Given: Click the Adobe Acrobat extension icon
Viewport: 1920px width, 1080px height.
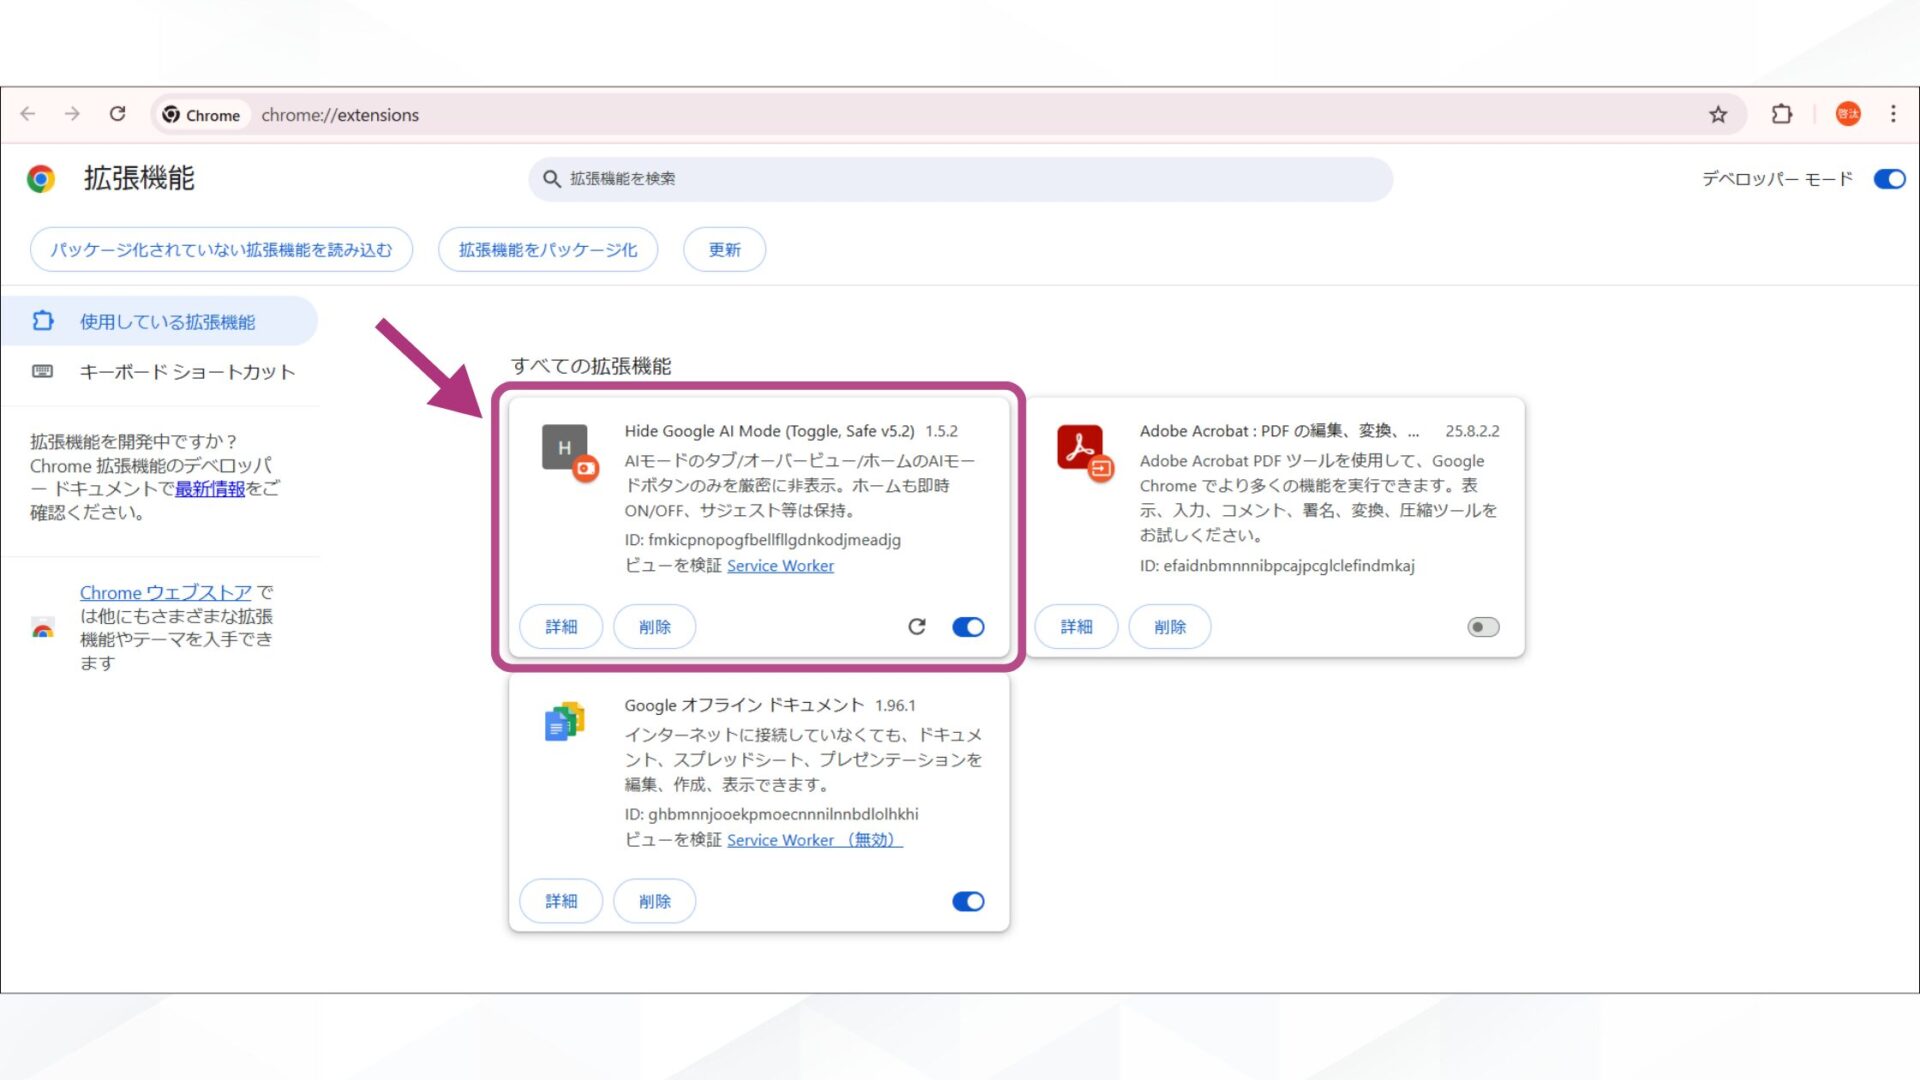Looking at the screenshot, I should pos(1079,449).
